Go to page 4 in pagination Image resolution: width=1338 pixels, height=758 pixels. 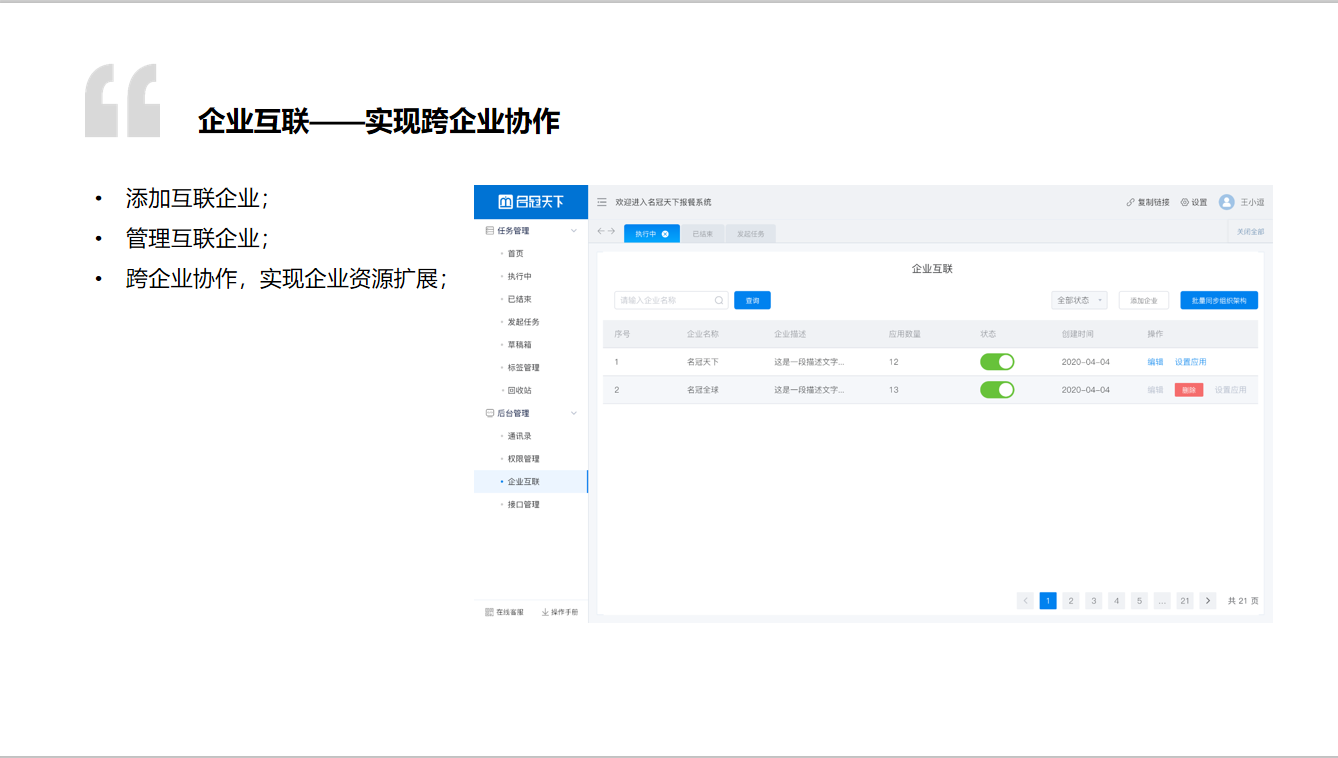(1117, 601)
